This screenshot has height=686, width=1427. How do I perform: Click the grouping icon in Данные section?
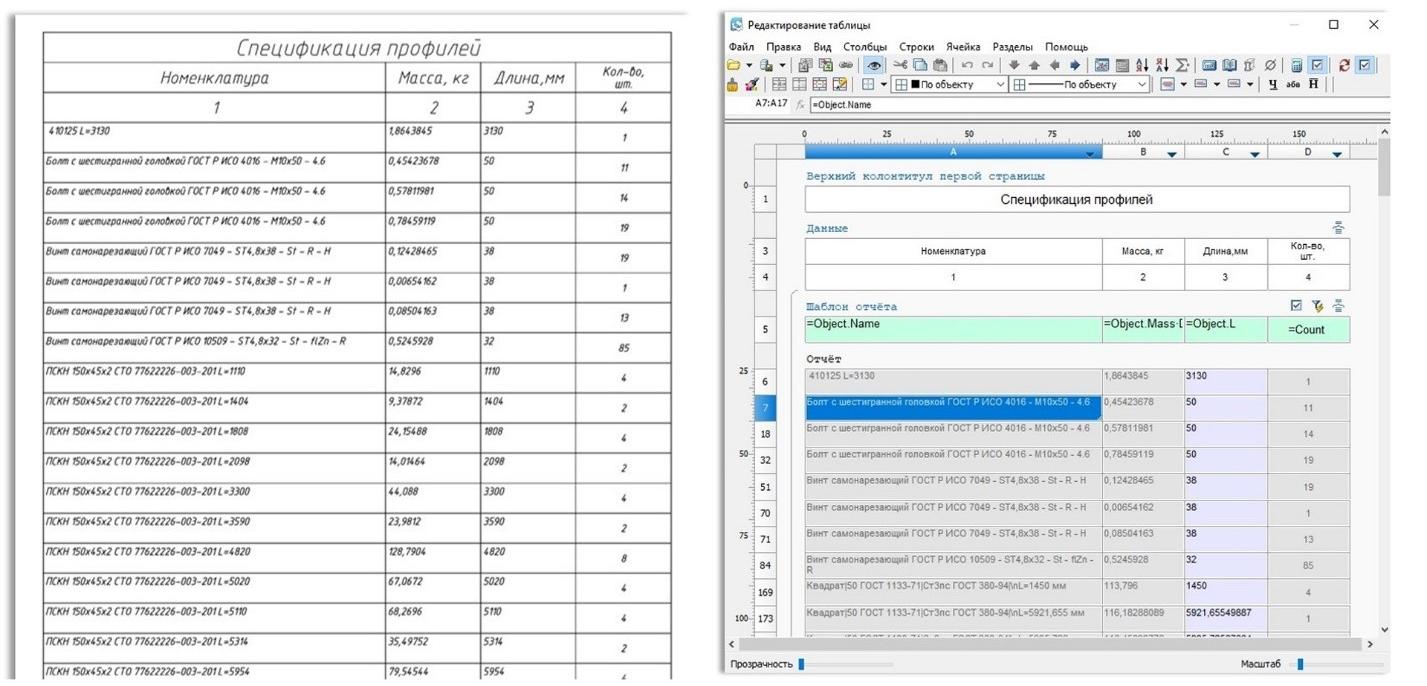point(1338,228)
